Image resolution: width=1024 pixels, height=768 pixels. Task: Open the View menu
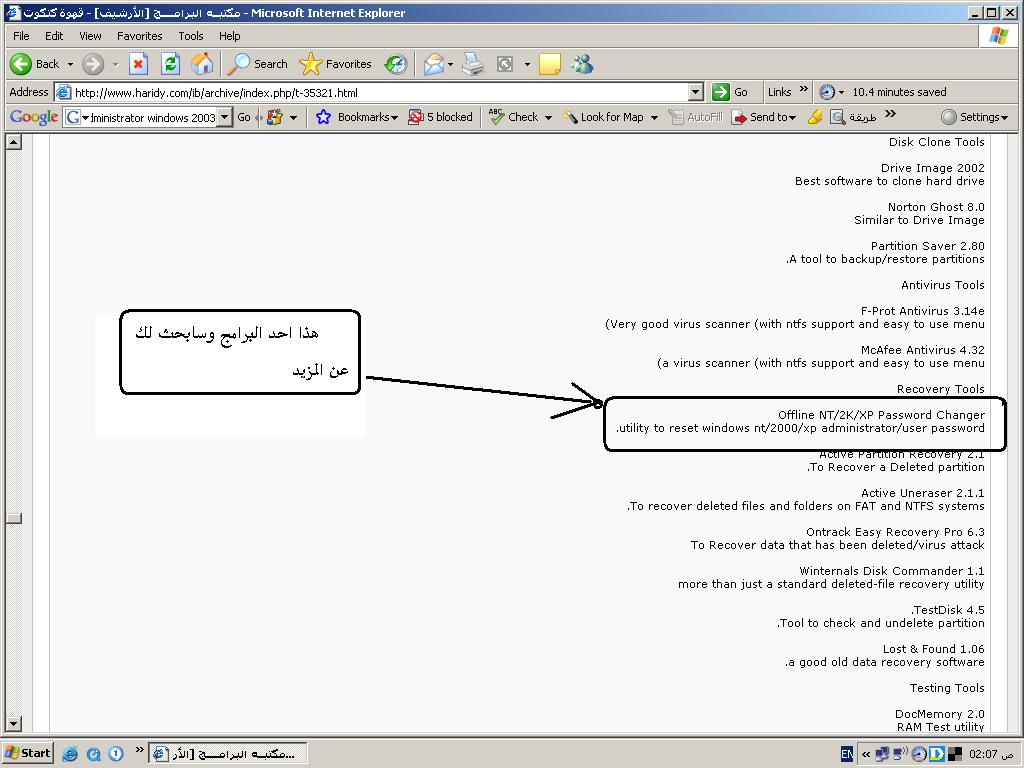90,36
